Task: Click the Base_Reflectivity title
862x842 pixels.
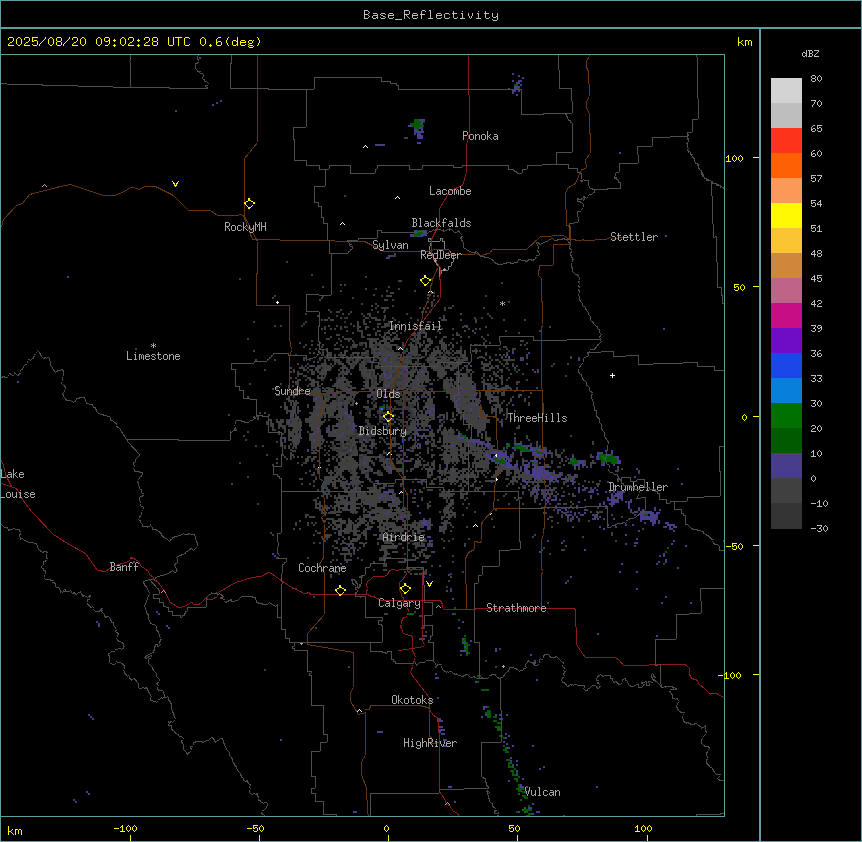Action: click(x=431, y=15)
